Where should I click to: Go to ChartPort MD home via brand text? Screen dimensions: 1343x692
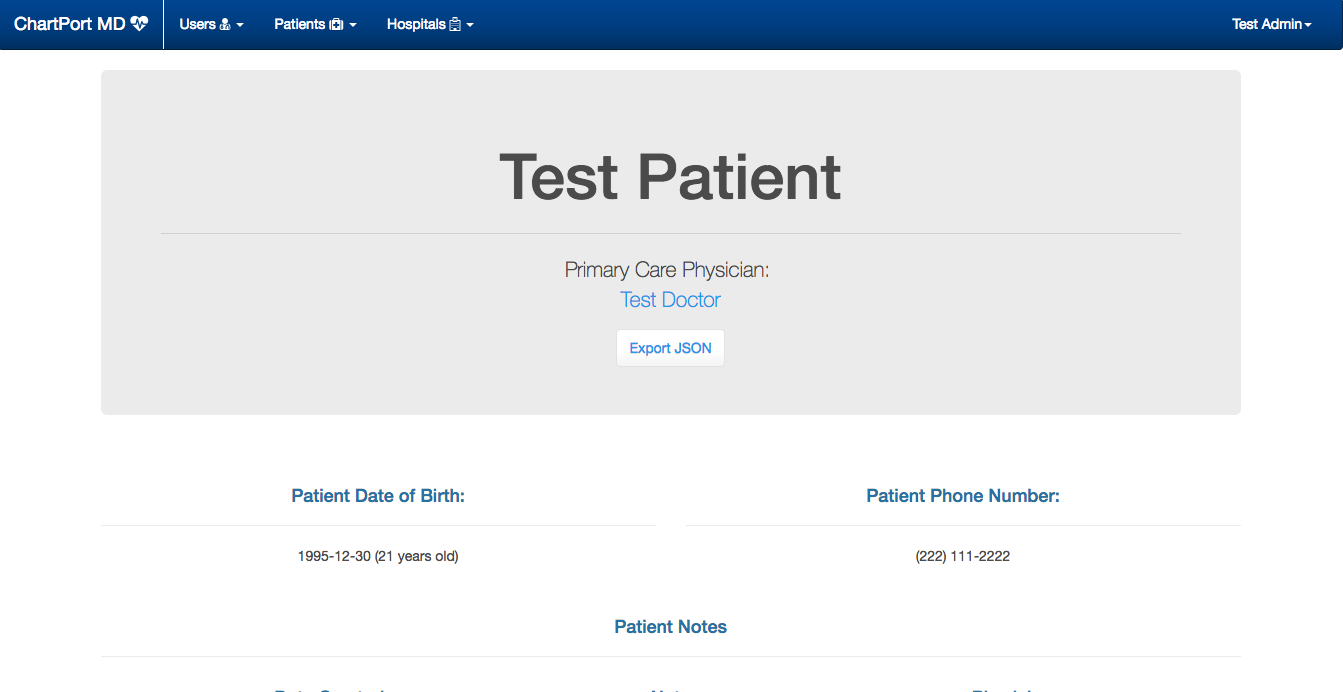pyautogui.click(x=69, y=24)
